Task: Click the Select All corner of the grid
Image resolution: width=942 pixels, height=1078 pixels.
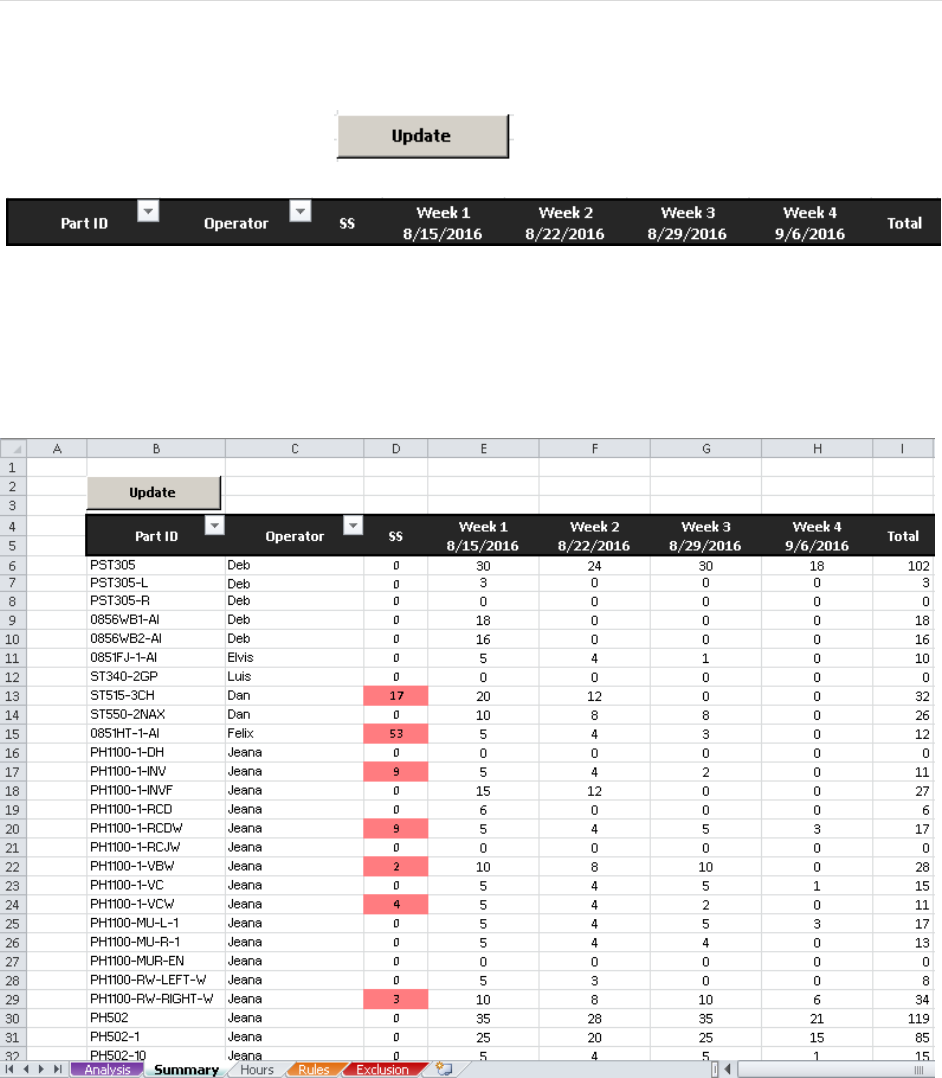Action: tap(13, 449)
